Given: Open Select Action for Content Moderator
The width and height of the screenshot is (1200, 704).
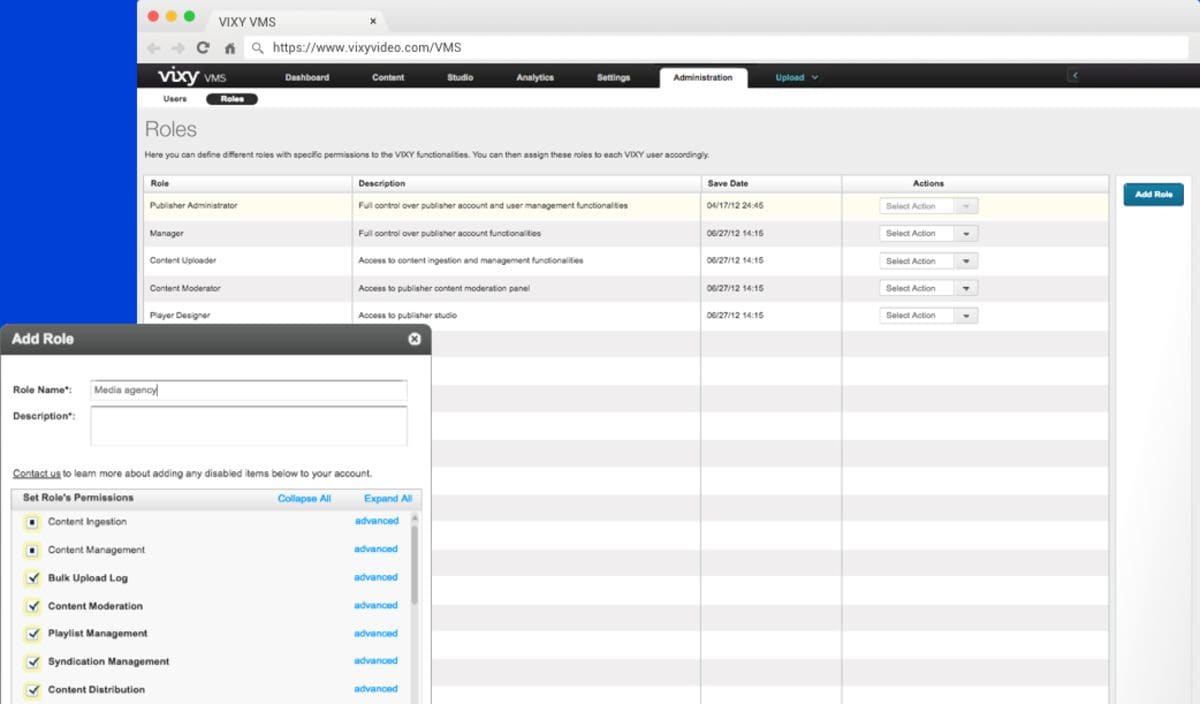Looking at the screenshot, I should pos(928,288).
